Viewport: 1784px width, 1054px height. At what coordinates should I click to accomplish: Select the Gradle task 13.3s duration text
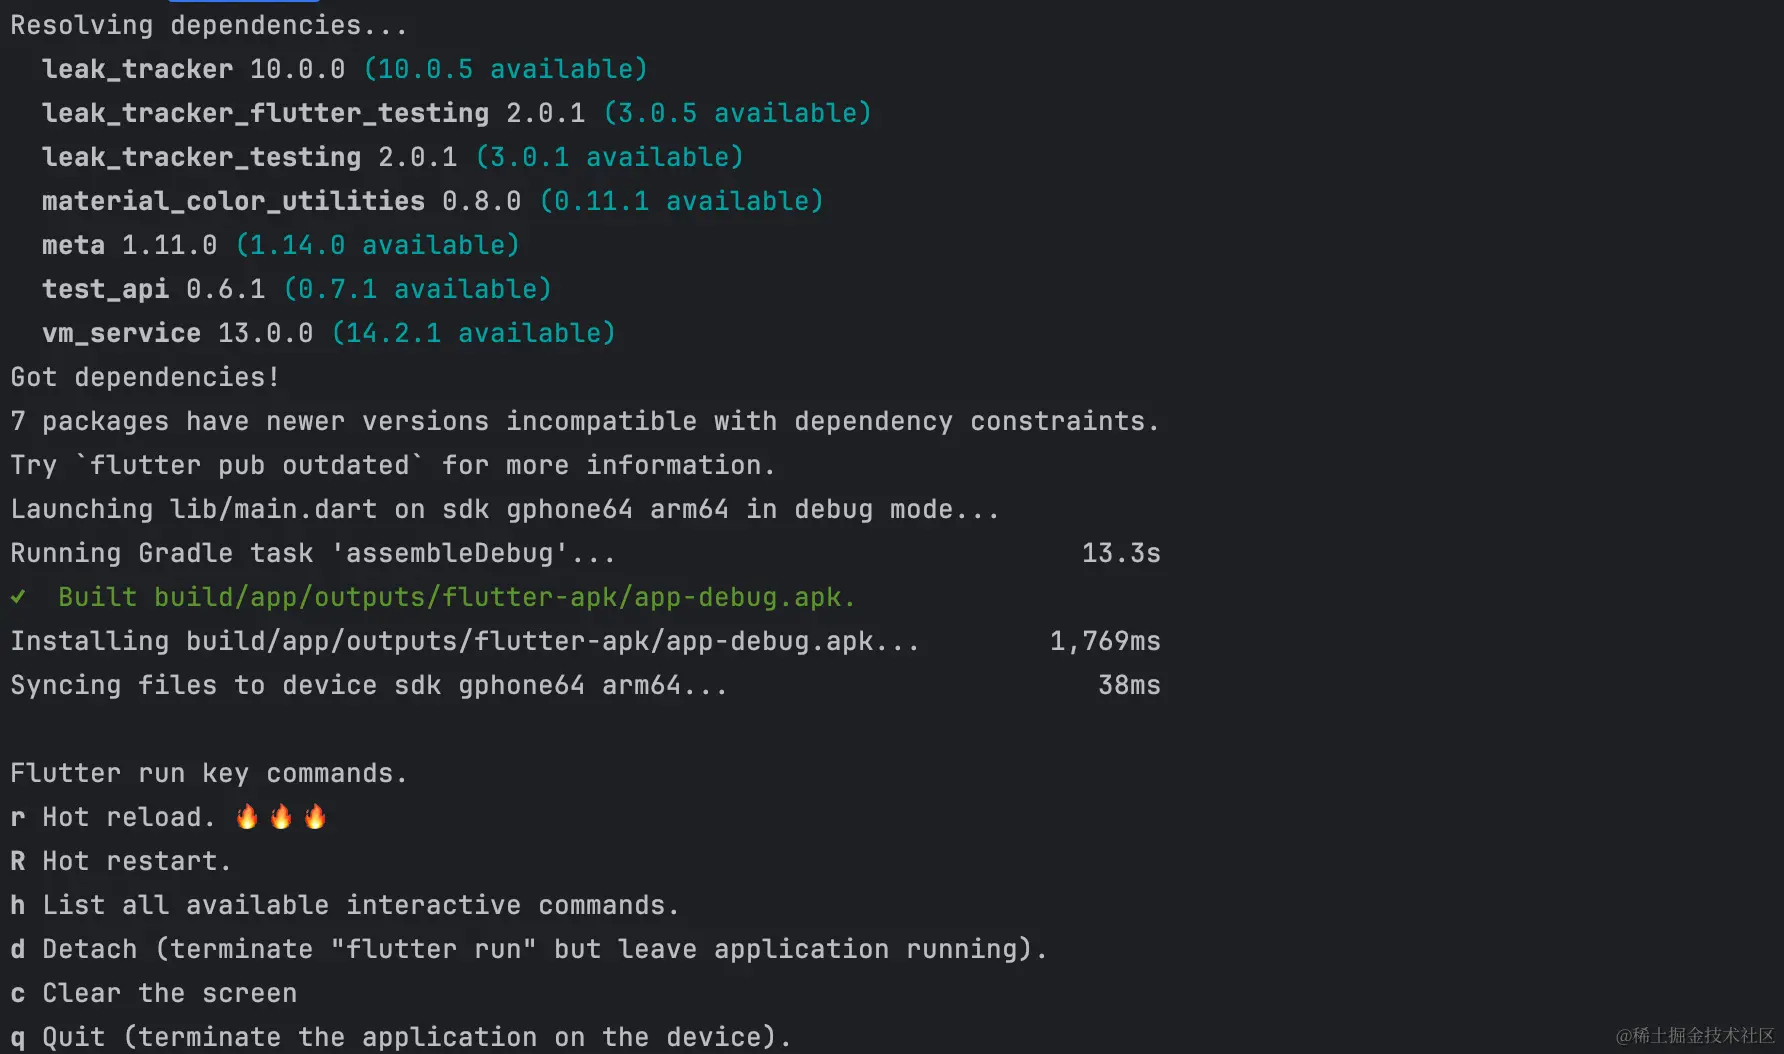(1120, 552)
